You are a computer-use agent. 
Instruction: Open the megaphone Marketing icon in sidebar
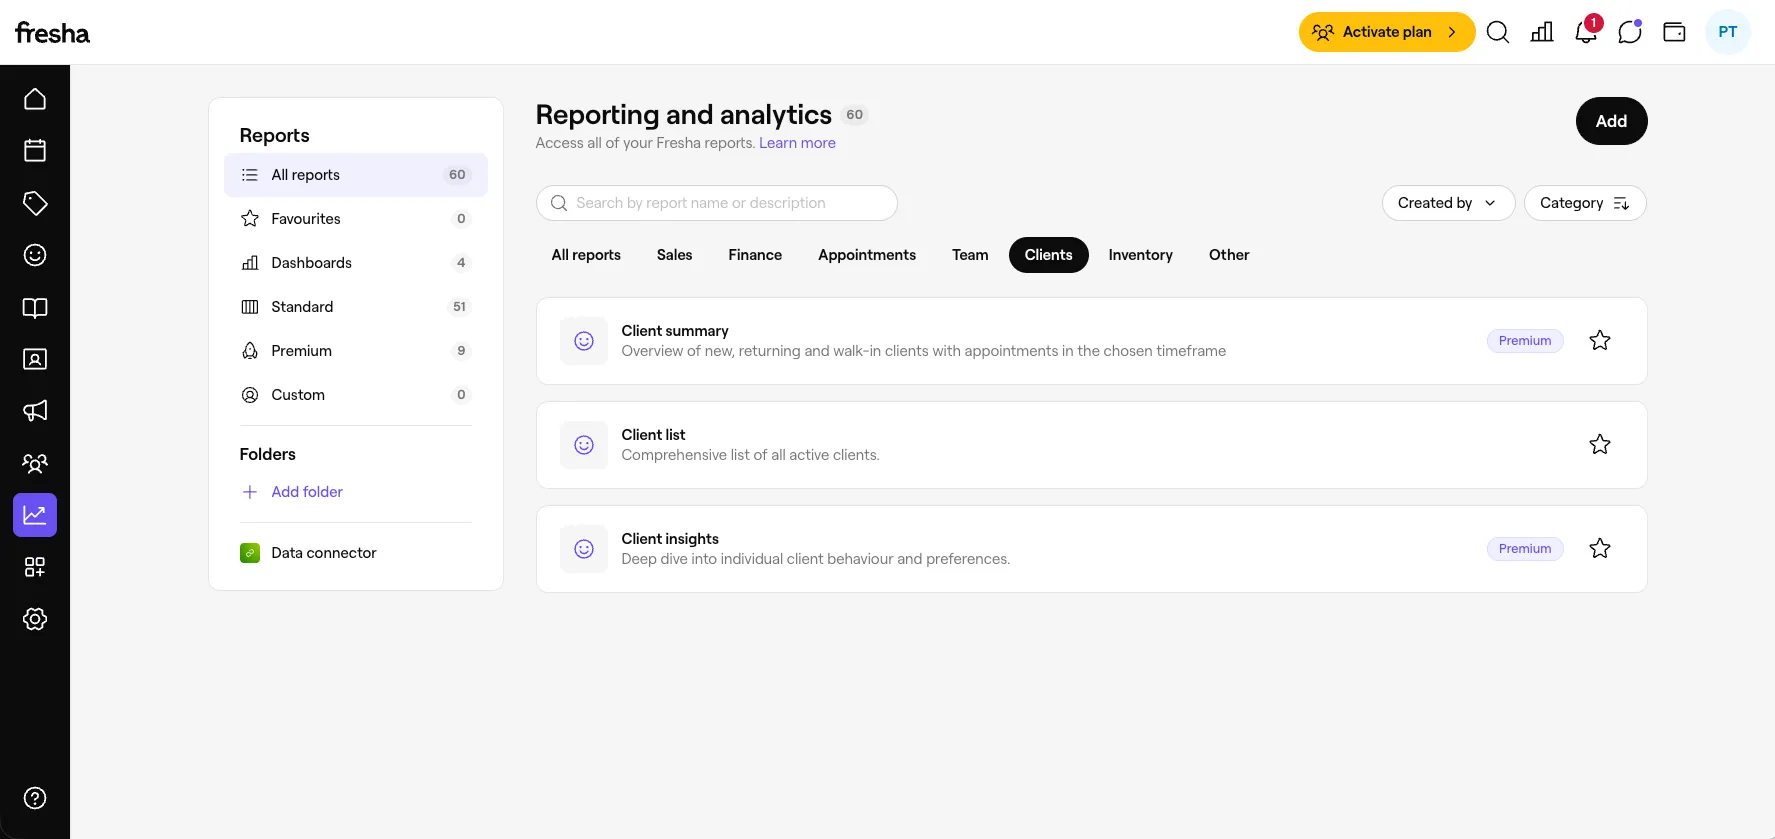tap(35, 411)
